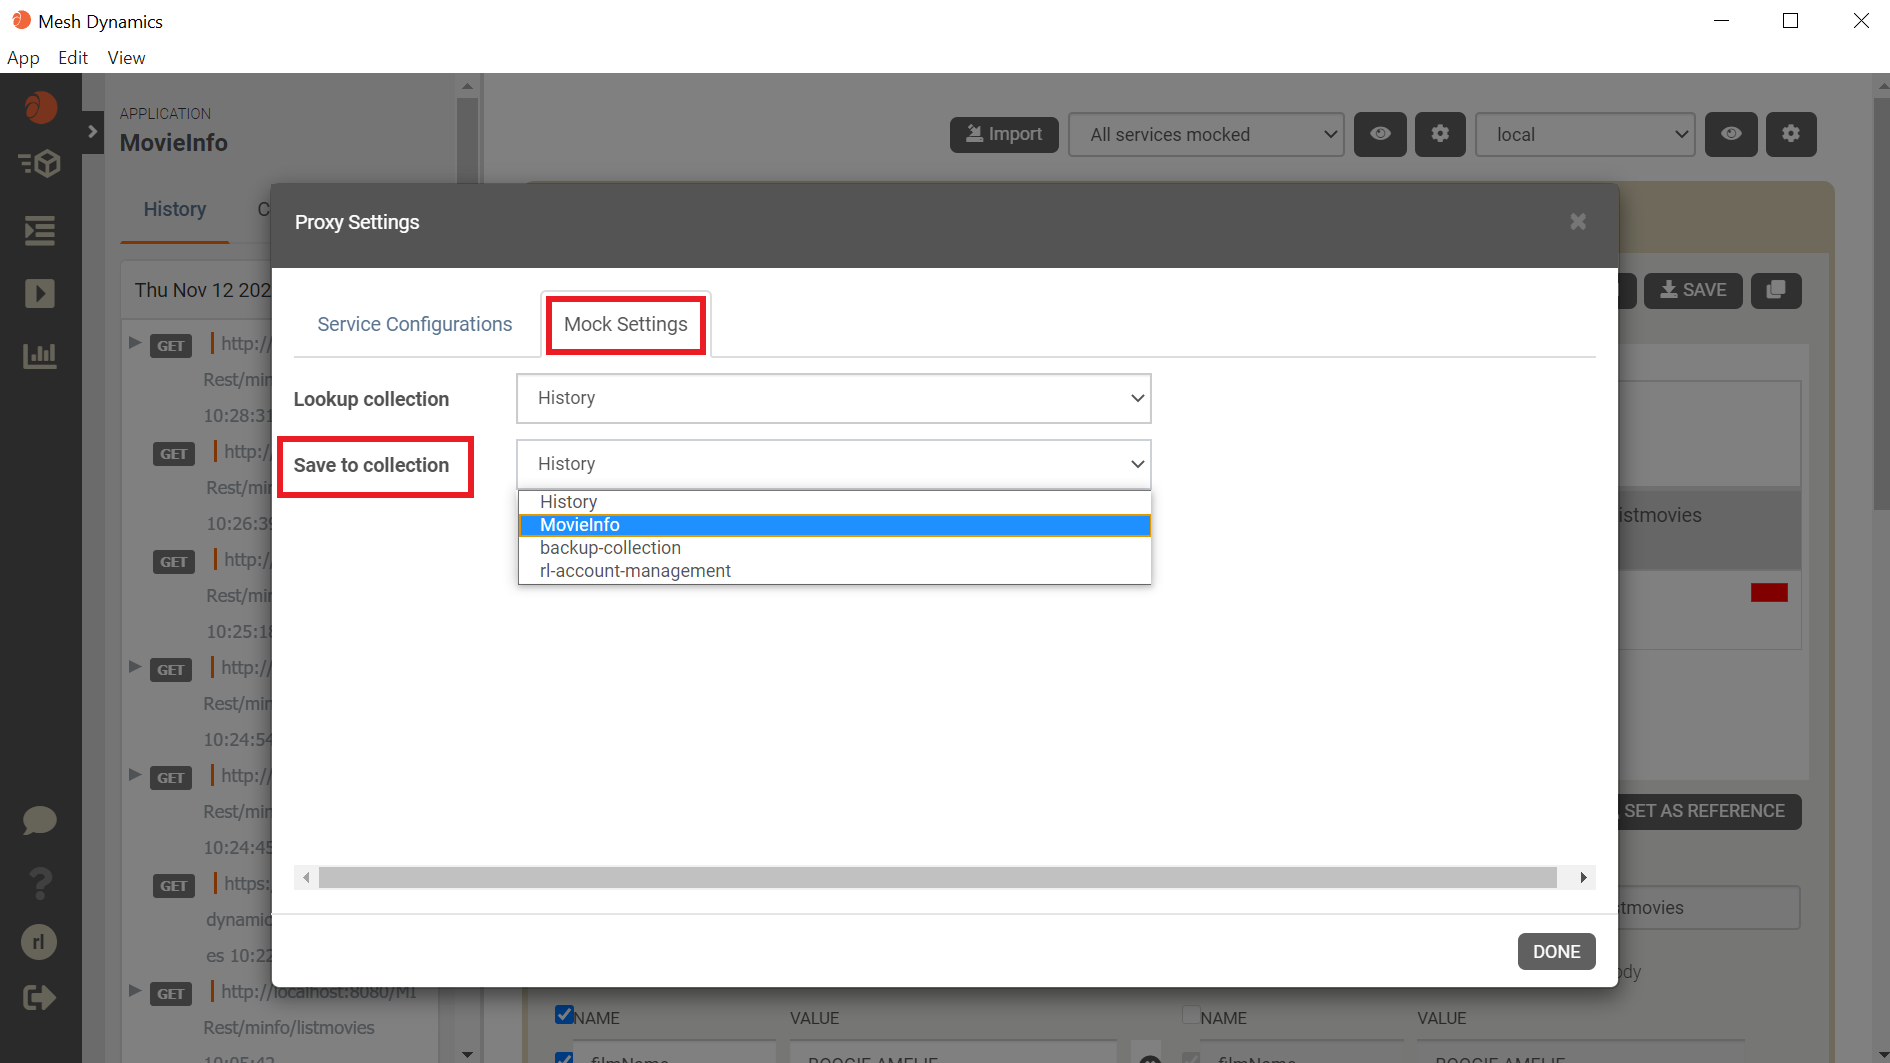Click the gear icon beside local dropdown
This screenshot has width=1890, height=1063.
tap(1791, 134)
